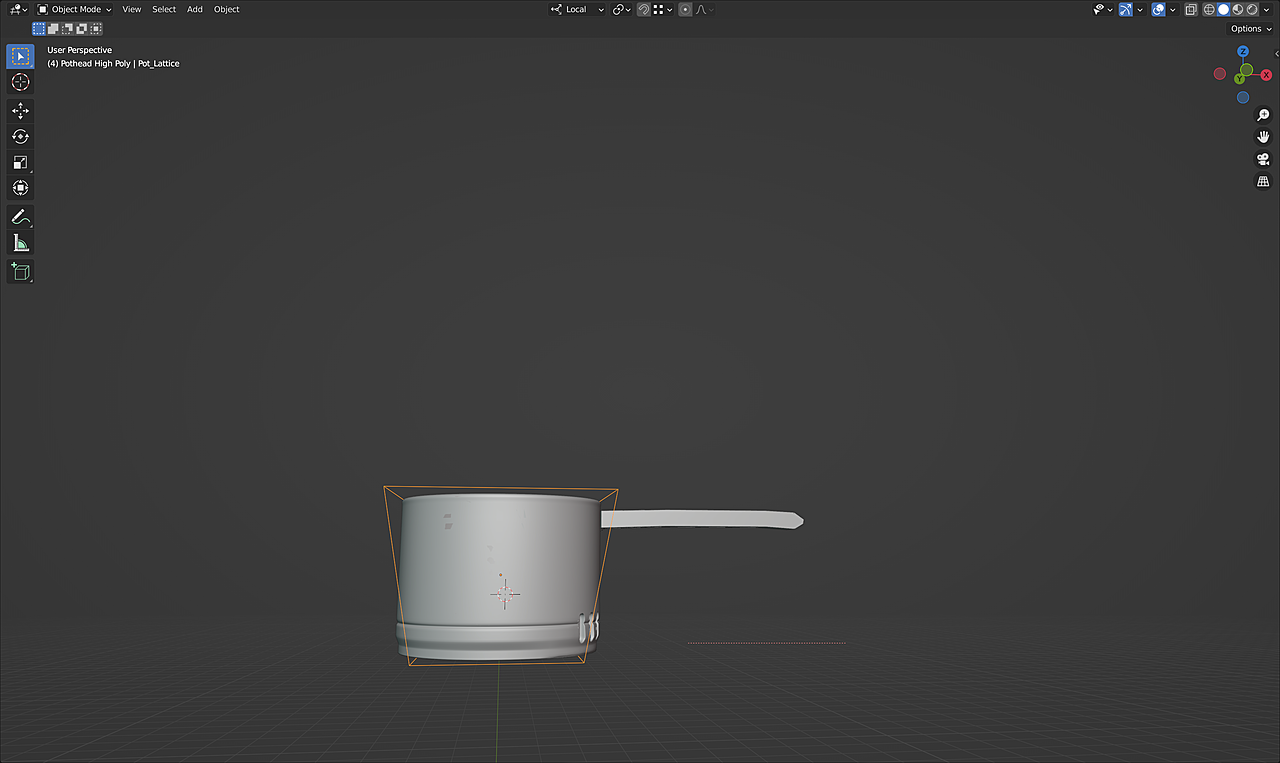Choose the Move tool
The image size is (1280, 763).
pos(20,111)
